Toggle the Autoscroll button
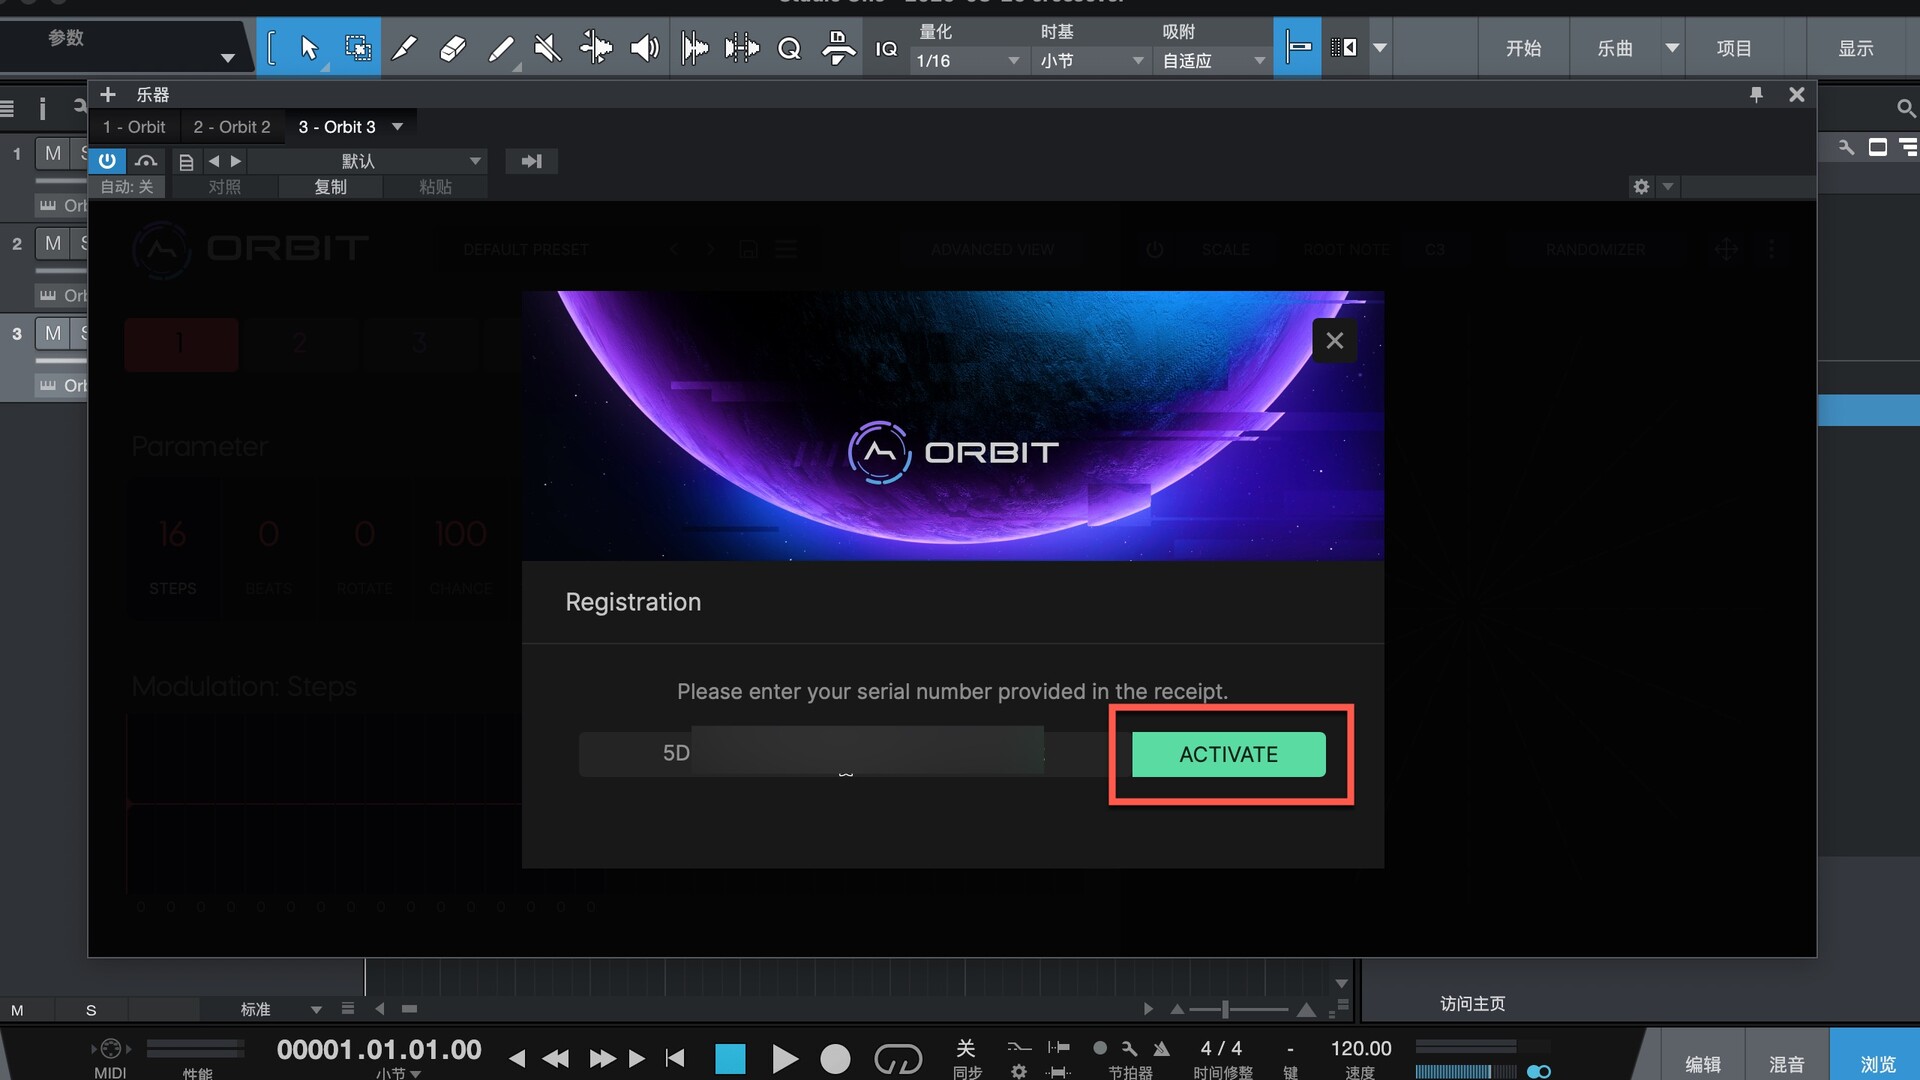 click(x=1344, y=47)
